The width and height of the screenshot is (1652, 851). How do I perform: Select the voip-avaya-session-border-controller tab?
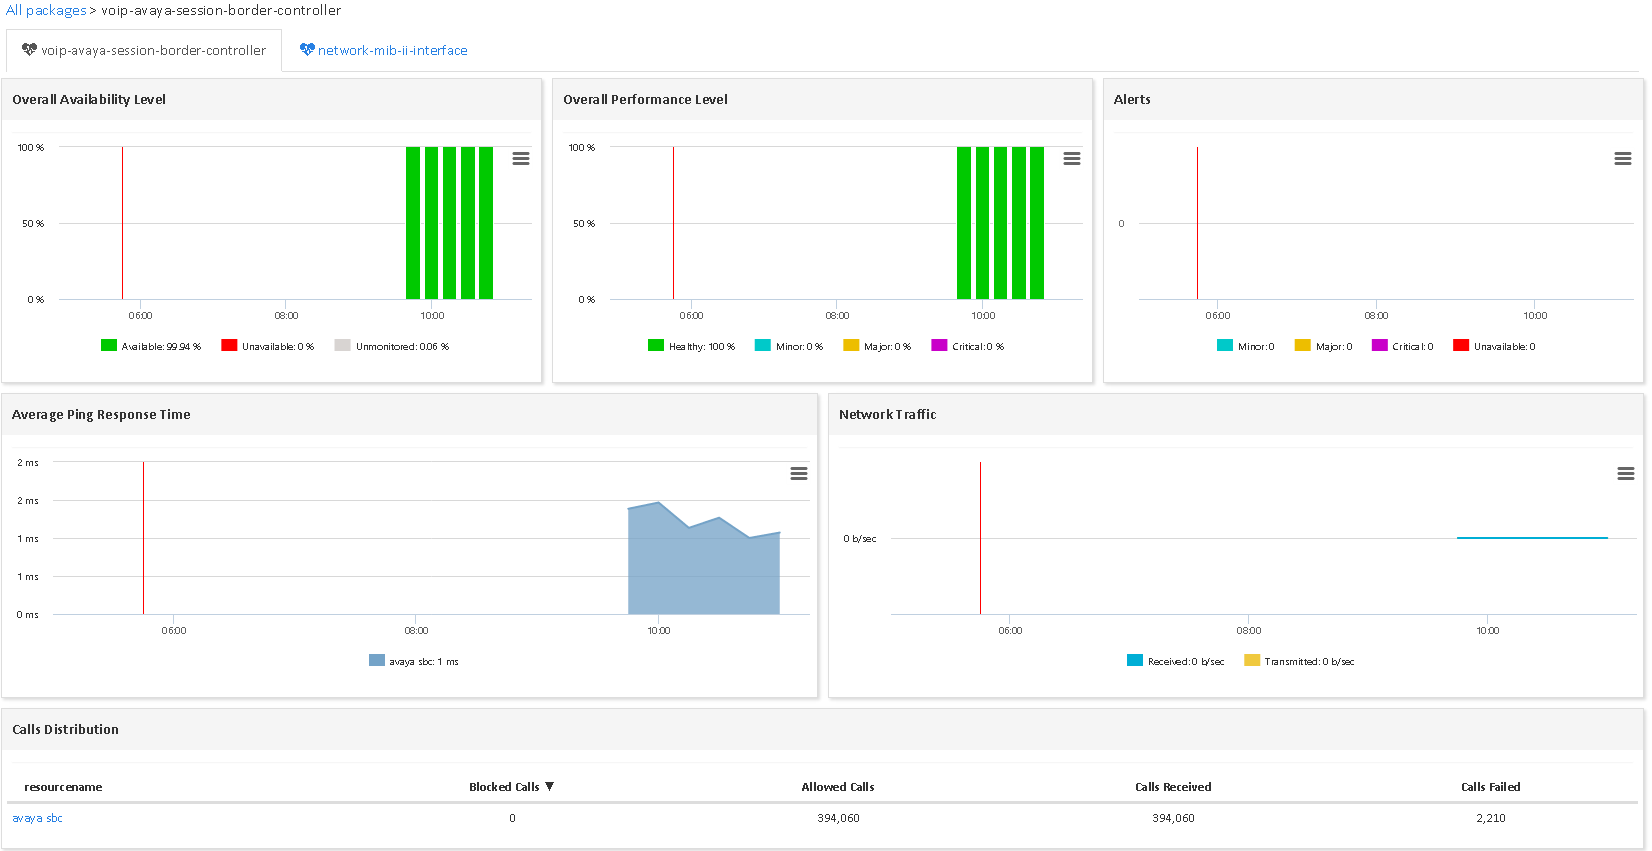153,50
